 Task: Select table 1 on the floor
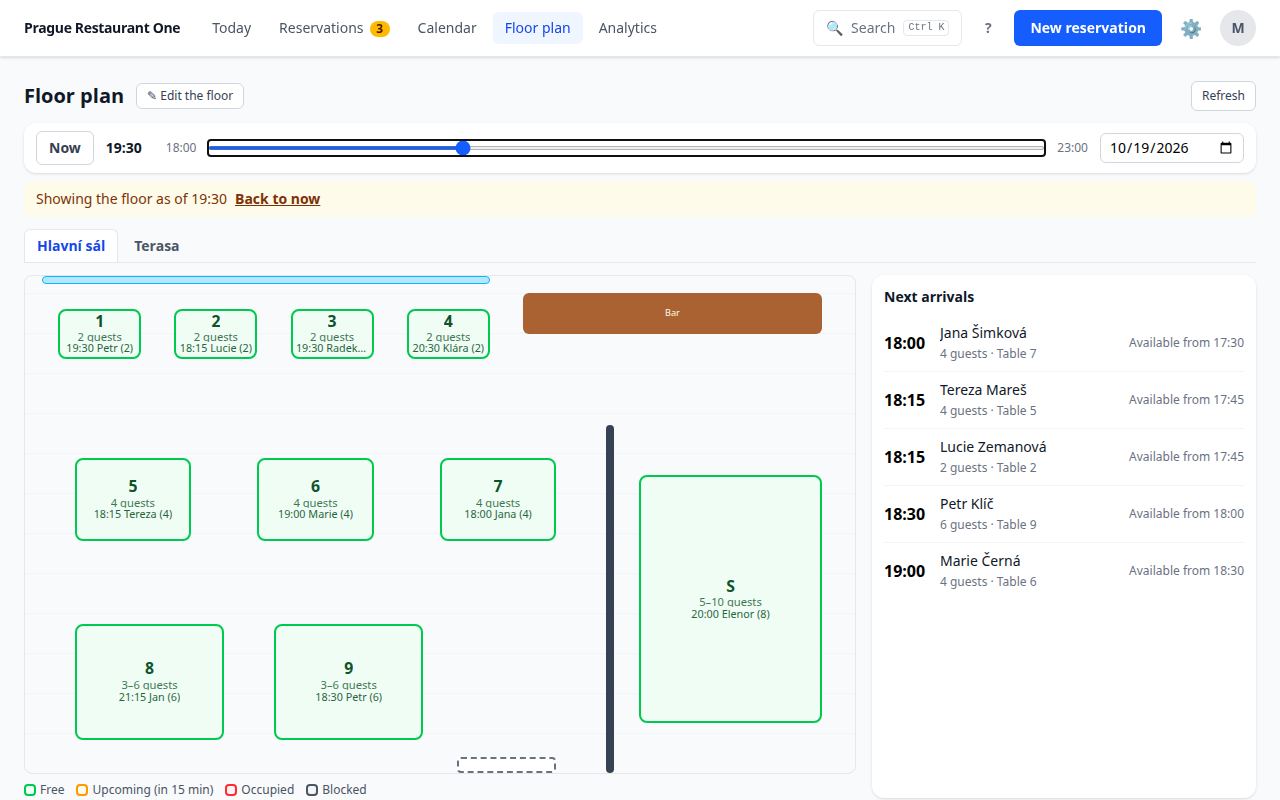(99, 334)
